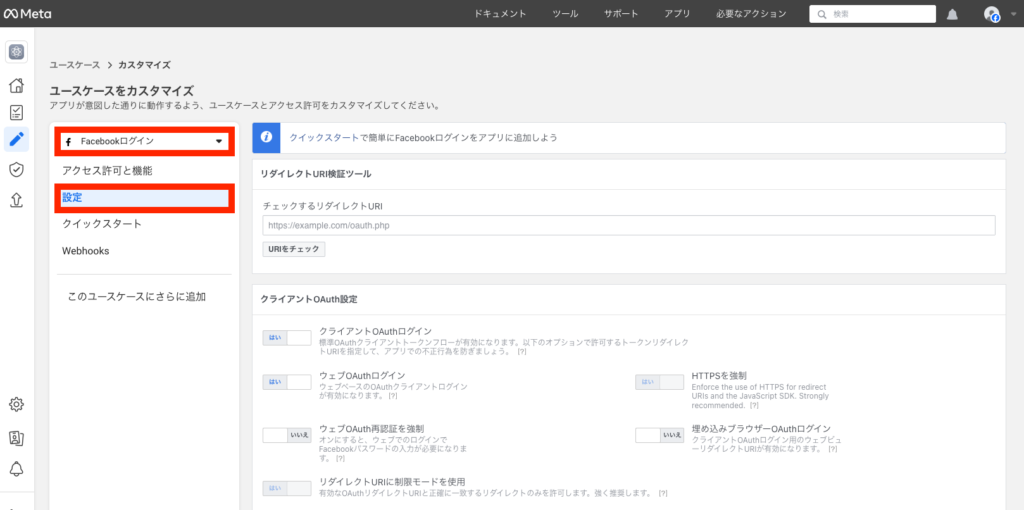The width and height of the screenshot is (1024, 510).
Task: Toggle the ウェブOAuth再認証を強制 switch
Action: point(287,435)
